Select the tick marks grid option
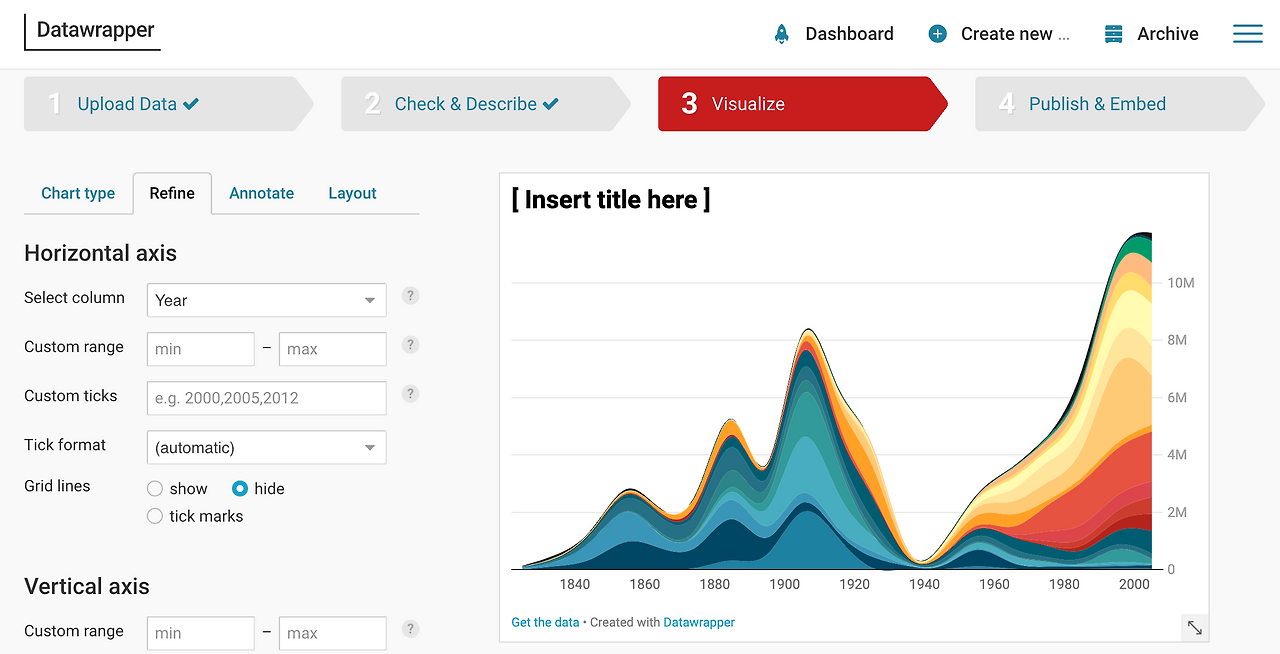1280x654 pixels. [155, 516]
